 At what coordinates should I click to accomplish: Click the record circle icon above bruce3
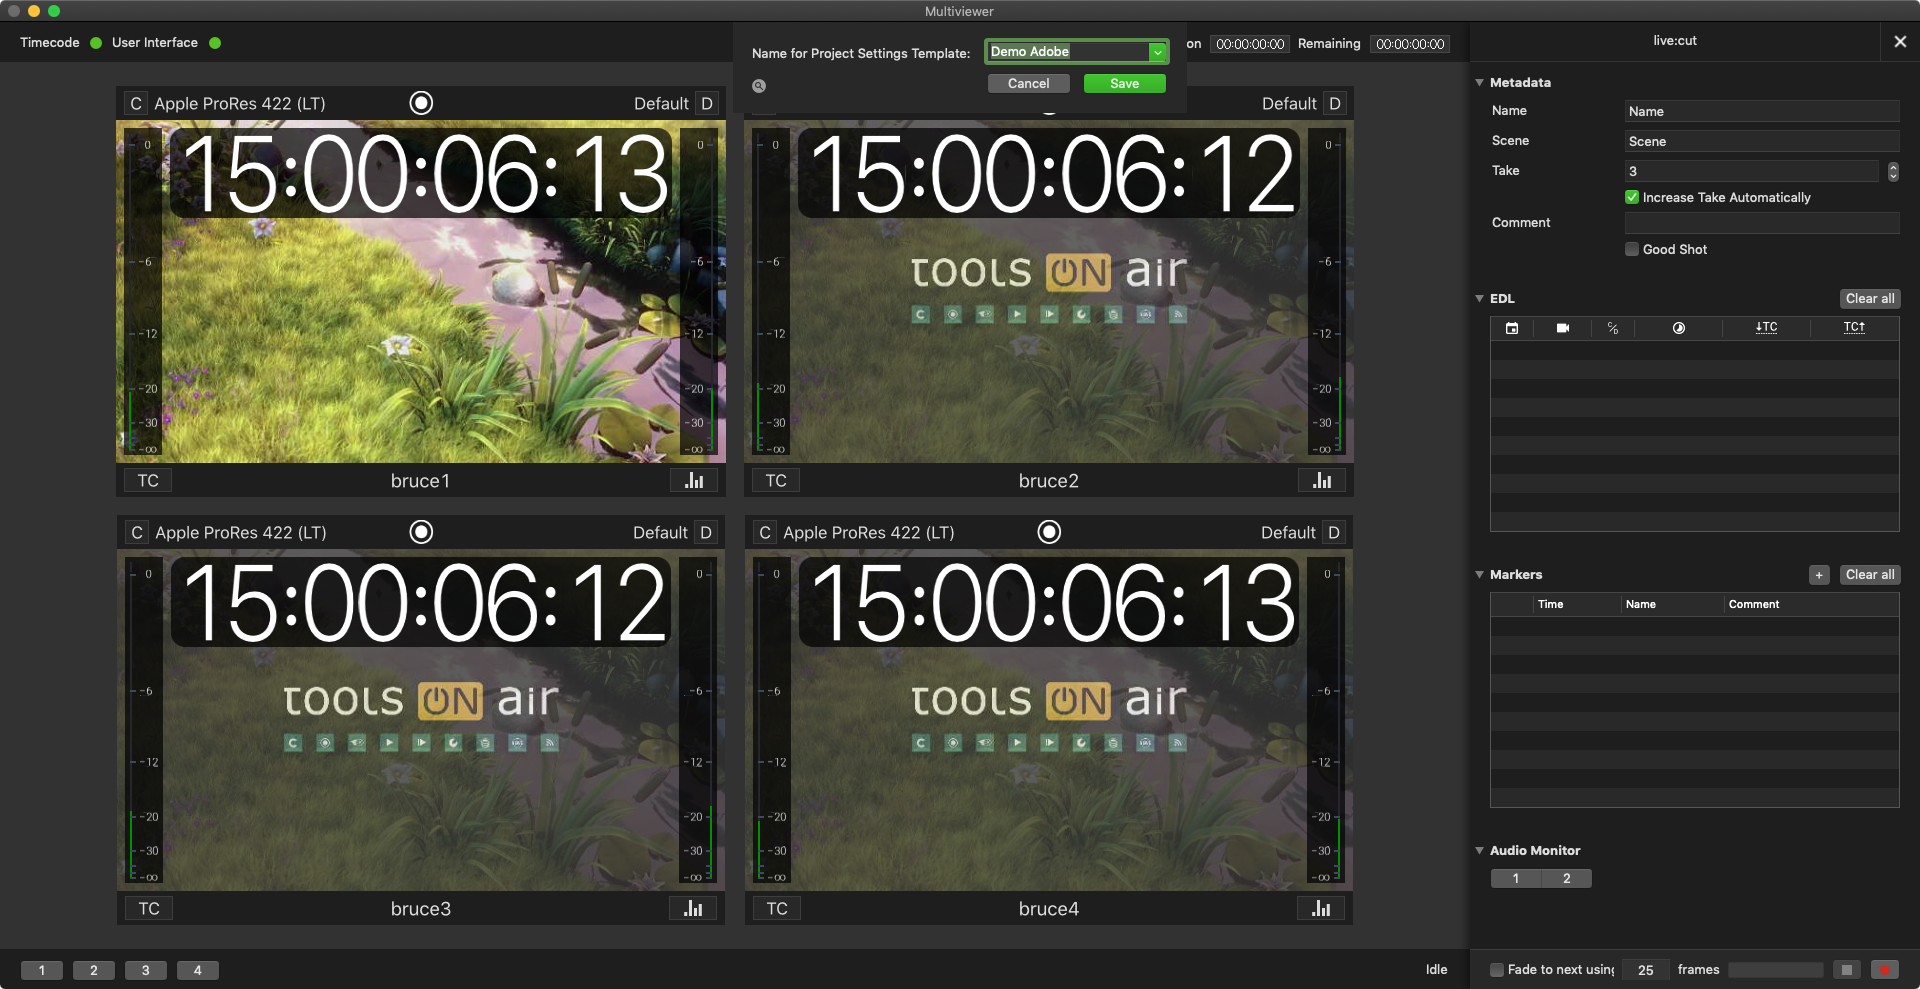[421, 532]
